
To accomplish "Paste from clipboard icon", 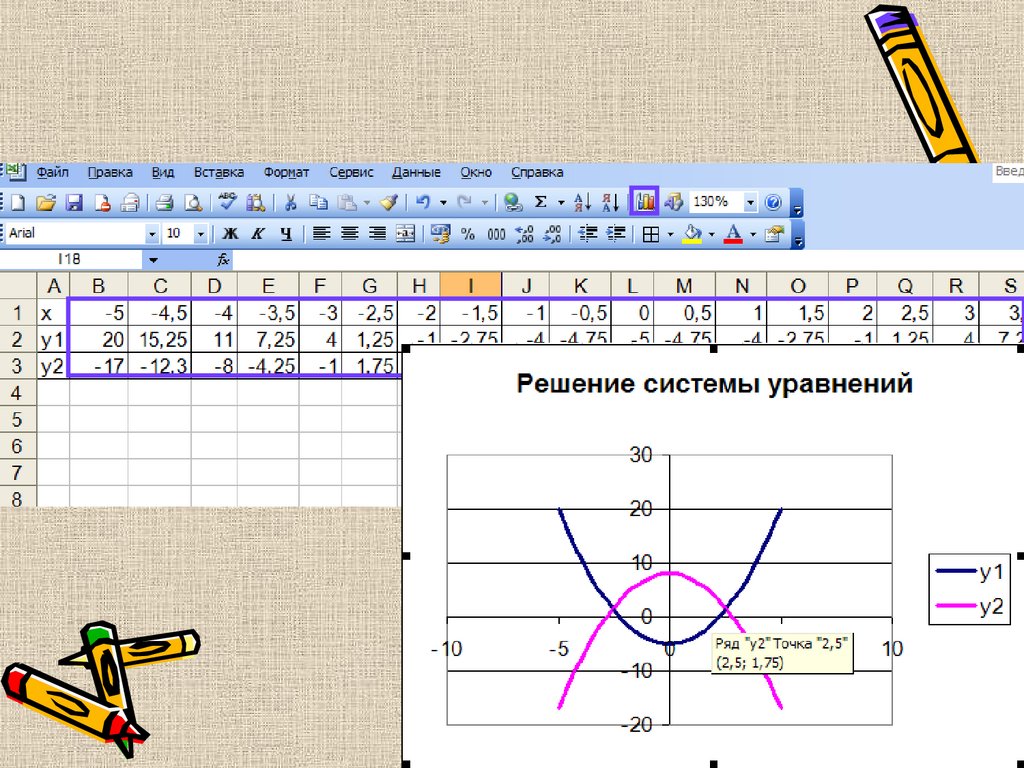I will 347,203.
